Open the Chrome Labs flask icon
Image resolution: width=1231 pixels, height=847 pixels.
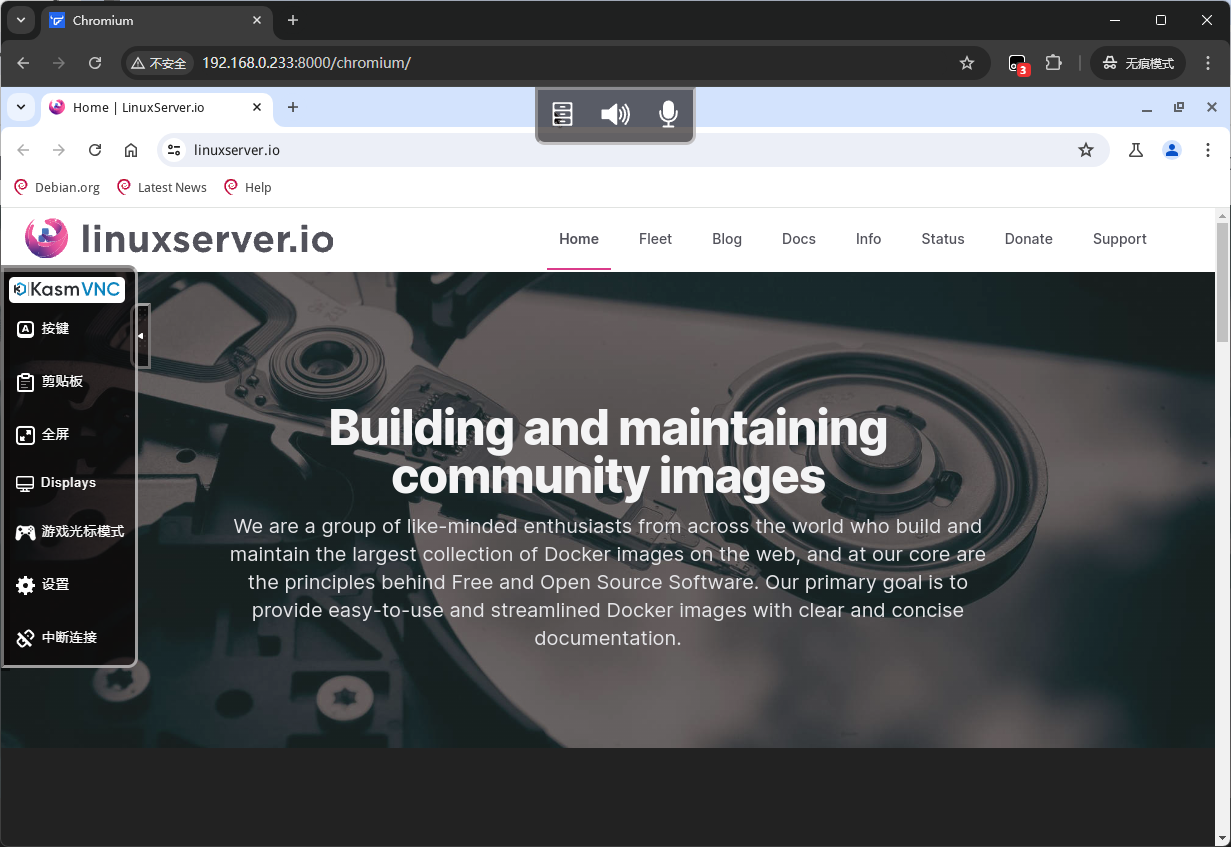1136,150
